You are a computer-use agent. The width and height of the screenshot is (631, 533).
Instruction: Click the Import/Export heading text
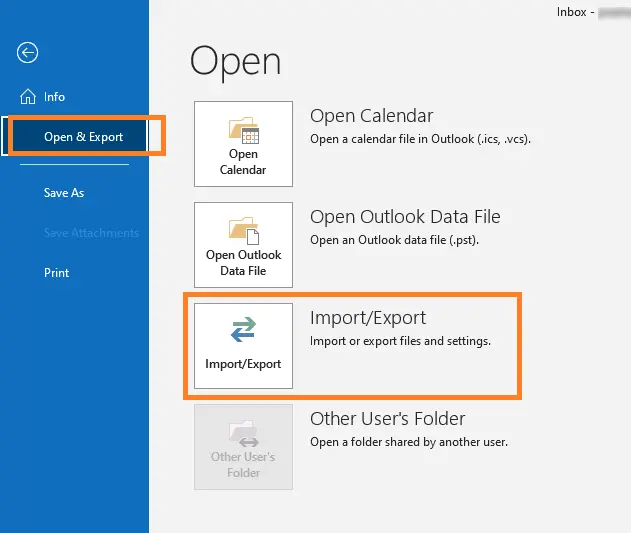coord(368,318)
